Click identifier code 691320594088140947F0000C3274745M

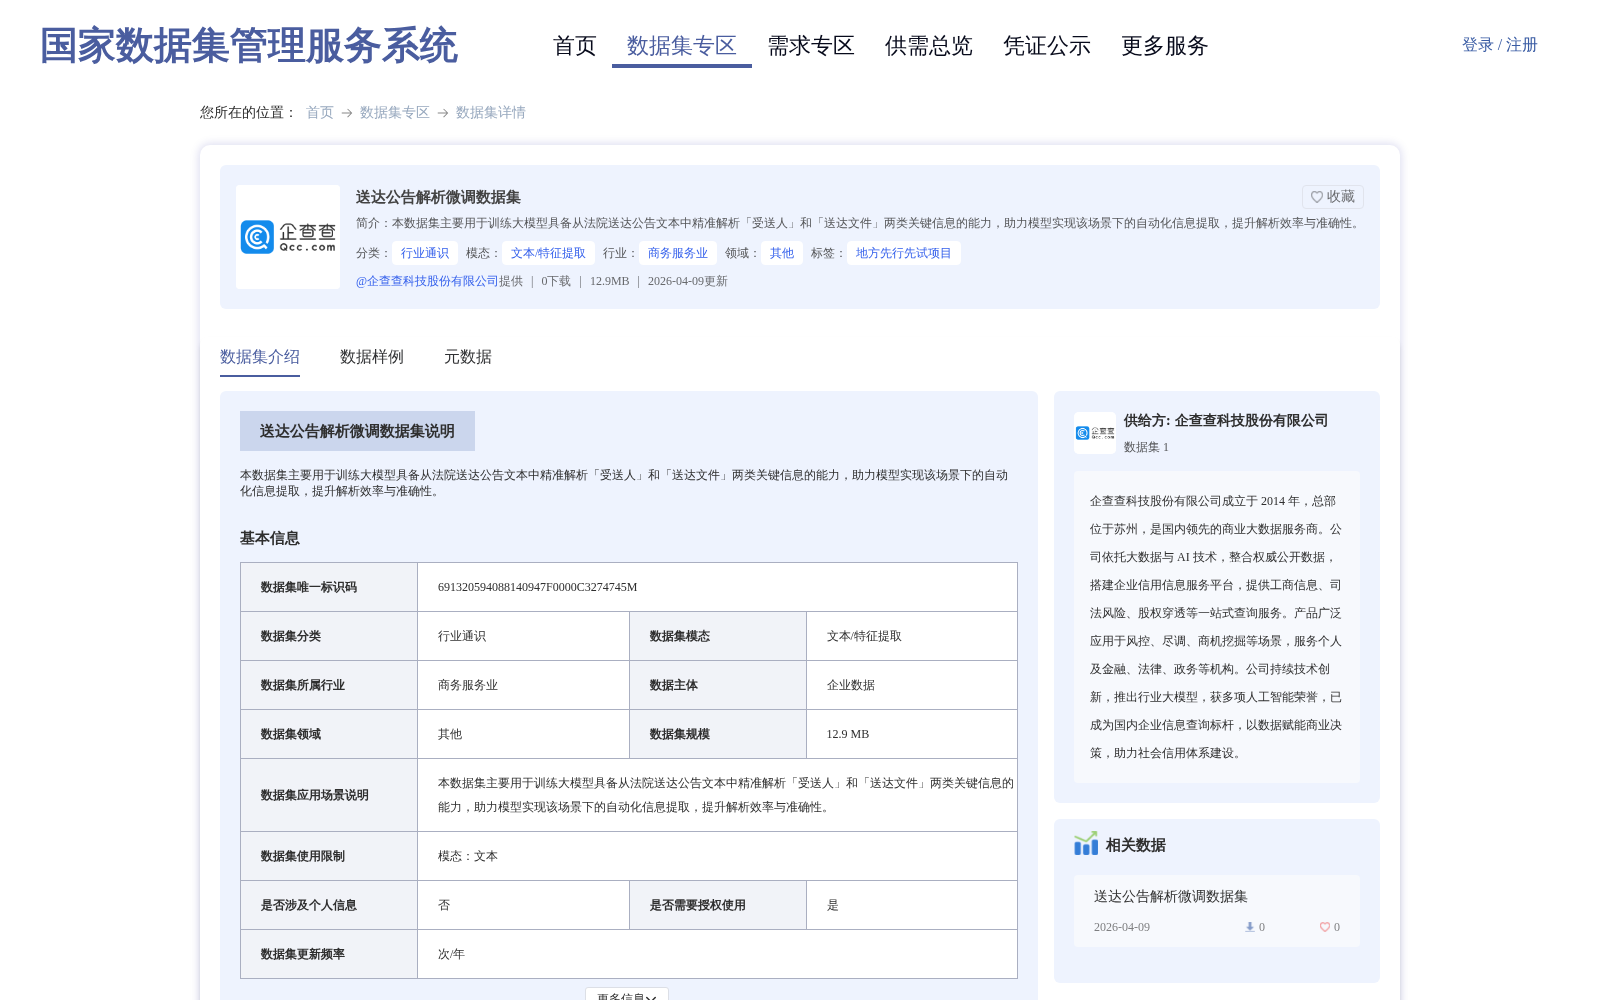(x=538, y=587)
